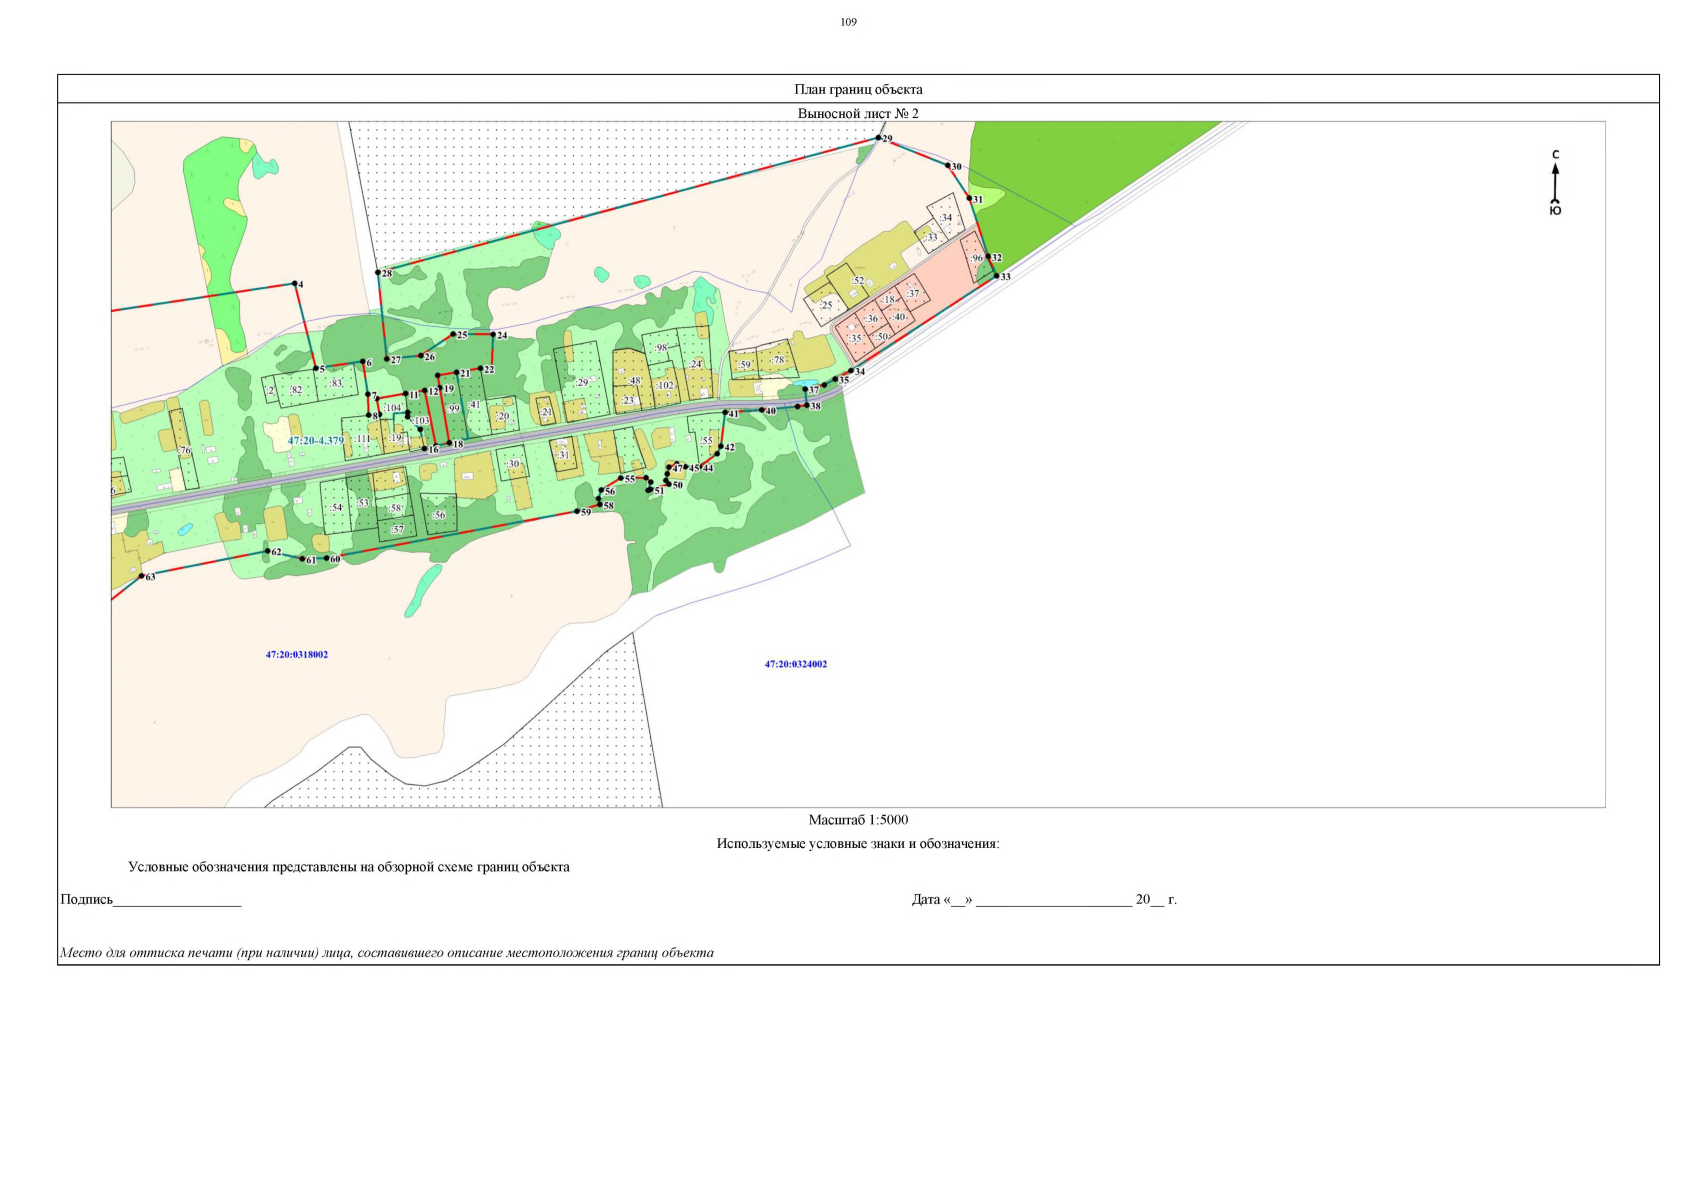Click the Подпись signature line
Screen dimensions: 1697x1200
click(177, 900)
